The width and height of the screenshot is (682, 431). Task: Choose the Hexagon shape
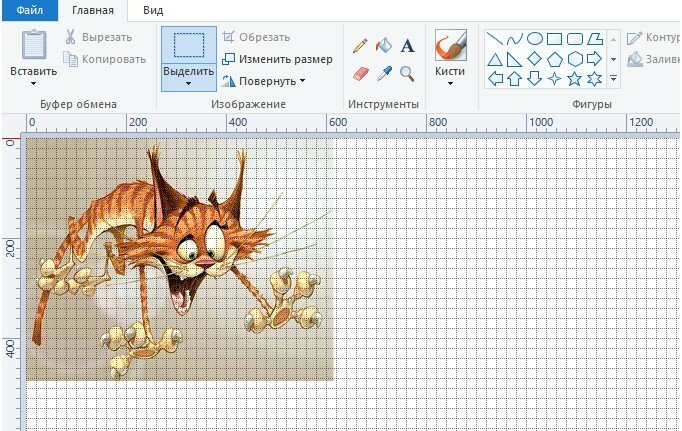pos(575,59)
